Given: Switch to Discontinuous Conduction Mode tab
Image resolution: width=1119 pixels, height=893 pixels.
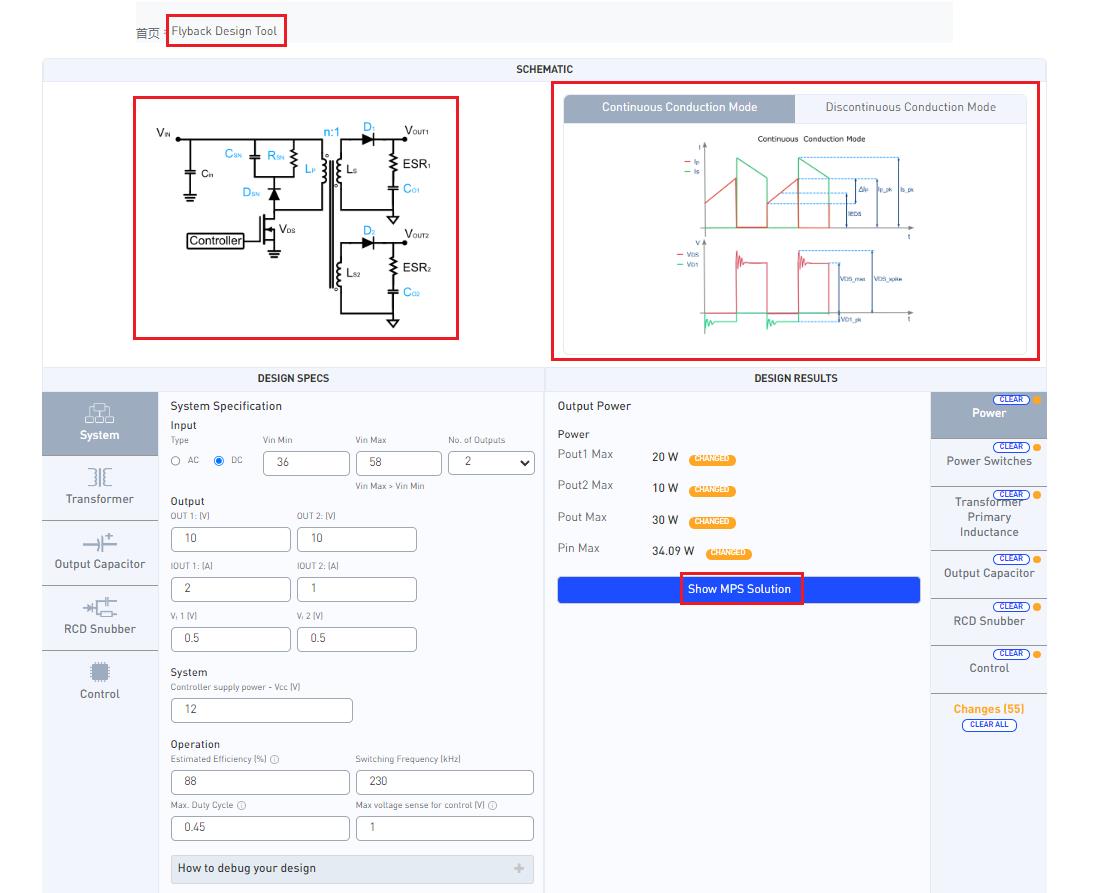Looking at the screenshot, I should tap(910, 108).
